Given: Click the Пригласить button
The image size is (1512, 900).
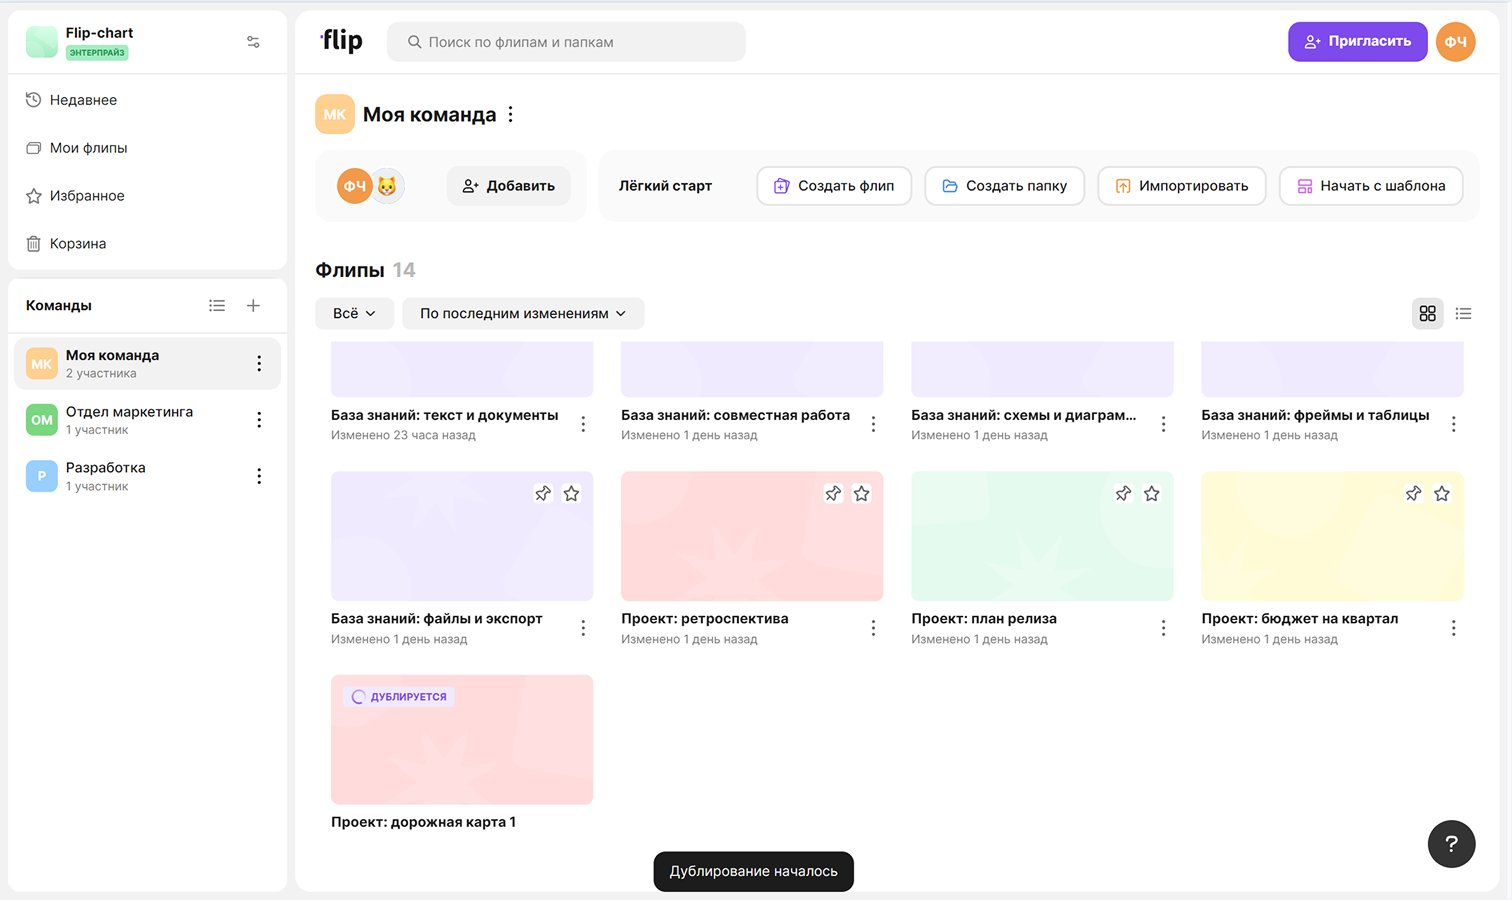Looking at the screenshot, I should pyautogui.click(x=1357, y=42).
